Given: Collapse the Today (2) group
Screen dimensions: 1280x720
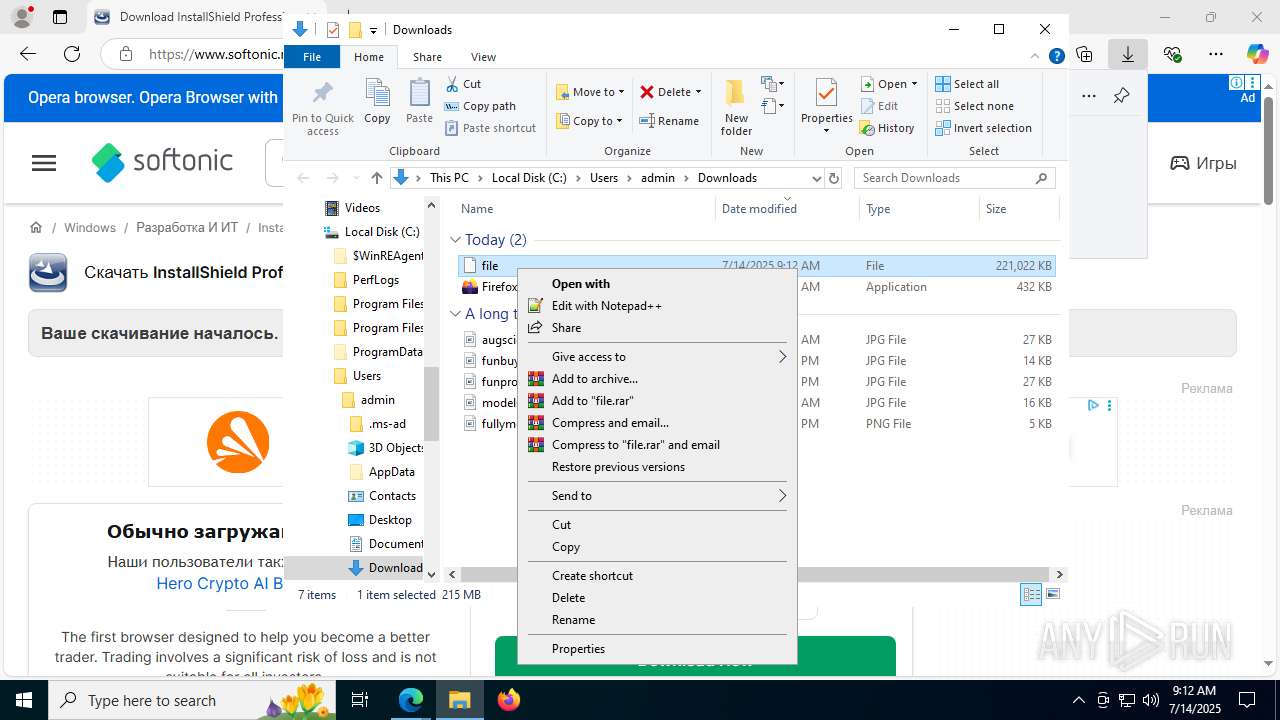Looking at the screenshot, I should point(455,240).
